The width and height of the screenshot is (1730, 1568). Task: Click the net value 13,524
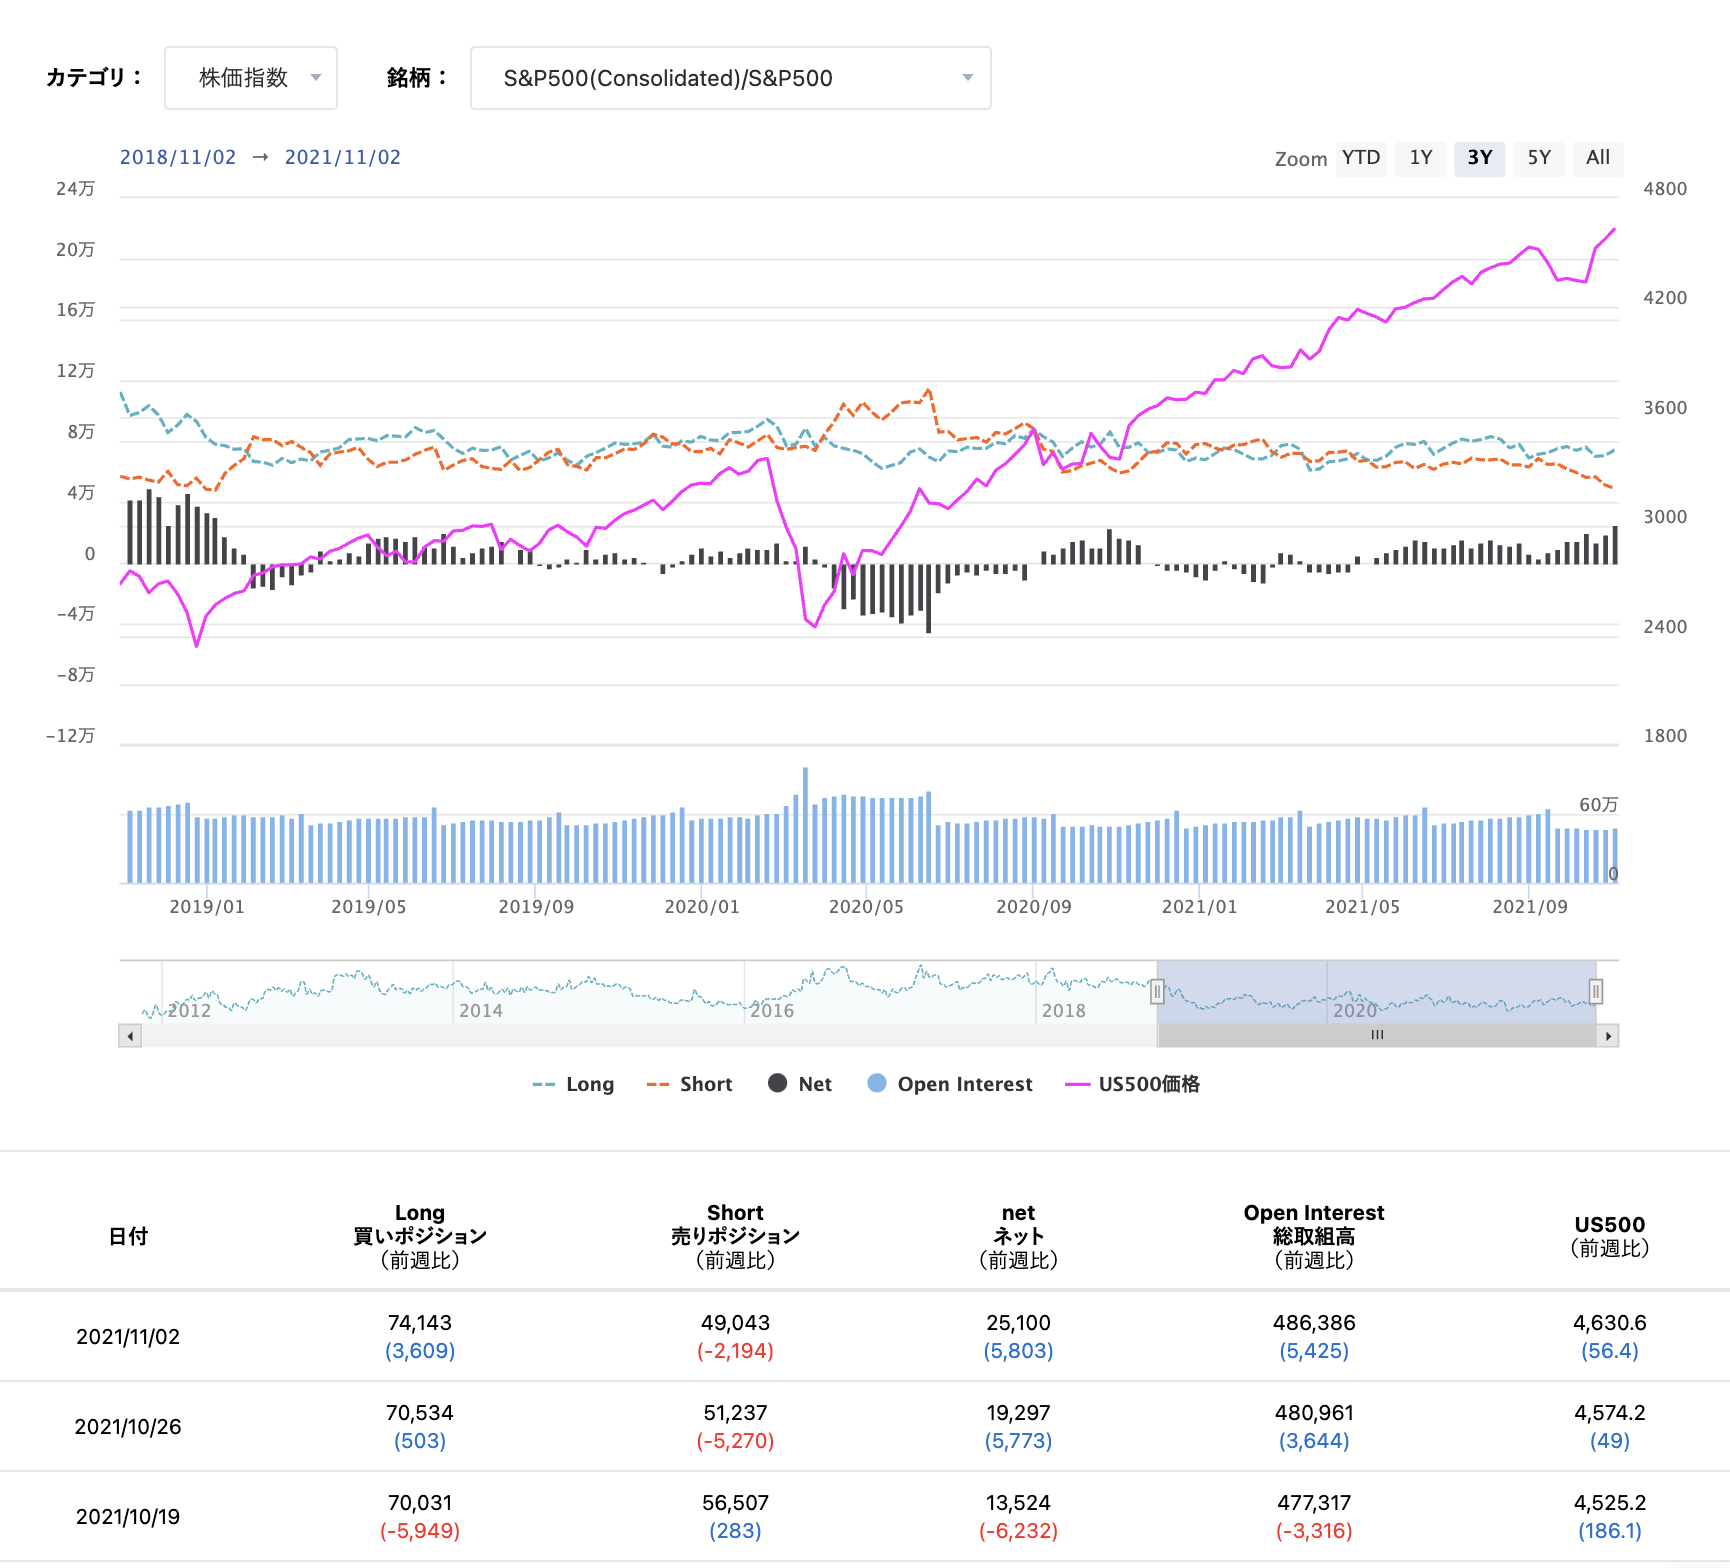point(1018,1503)
